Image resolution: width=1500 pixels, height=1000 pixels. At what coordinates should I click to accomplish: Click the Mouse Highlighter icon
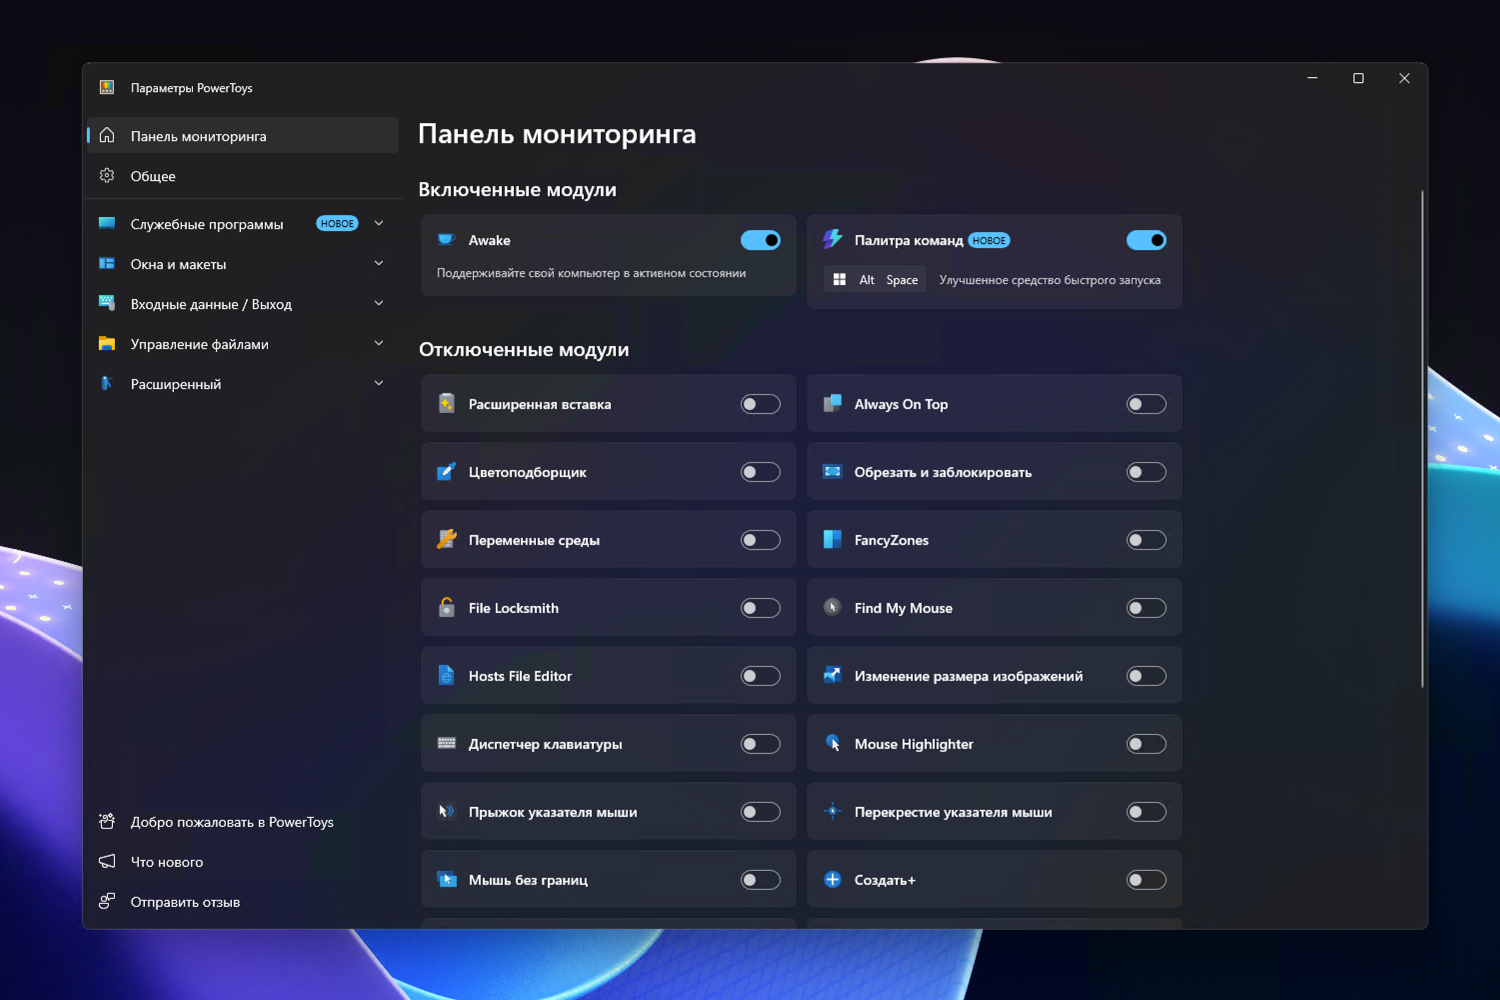pyautogui.click(x=832, y=744)
